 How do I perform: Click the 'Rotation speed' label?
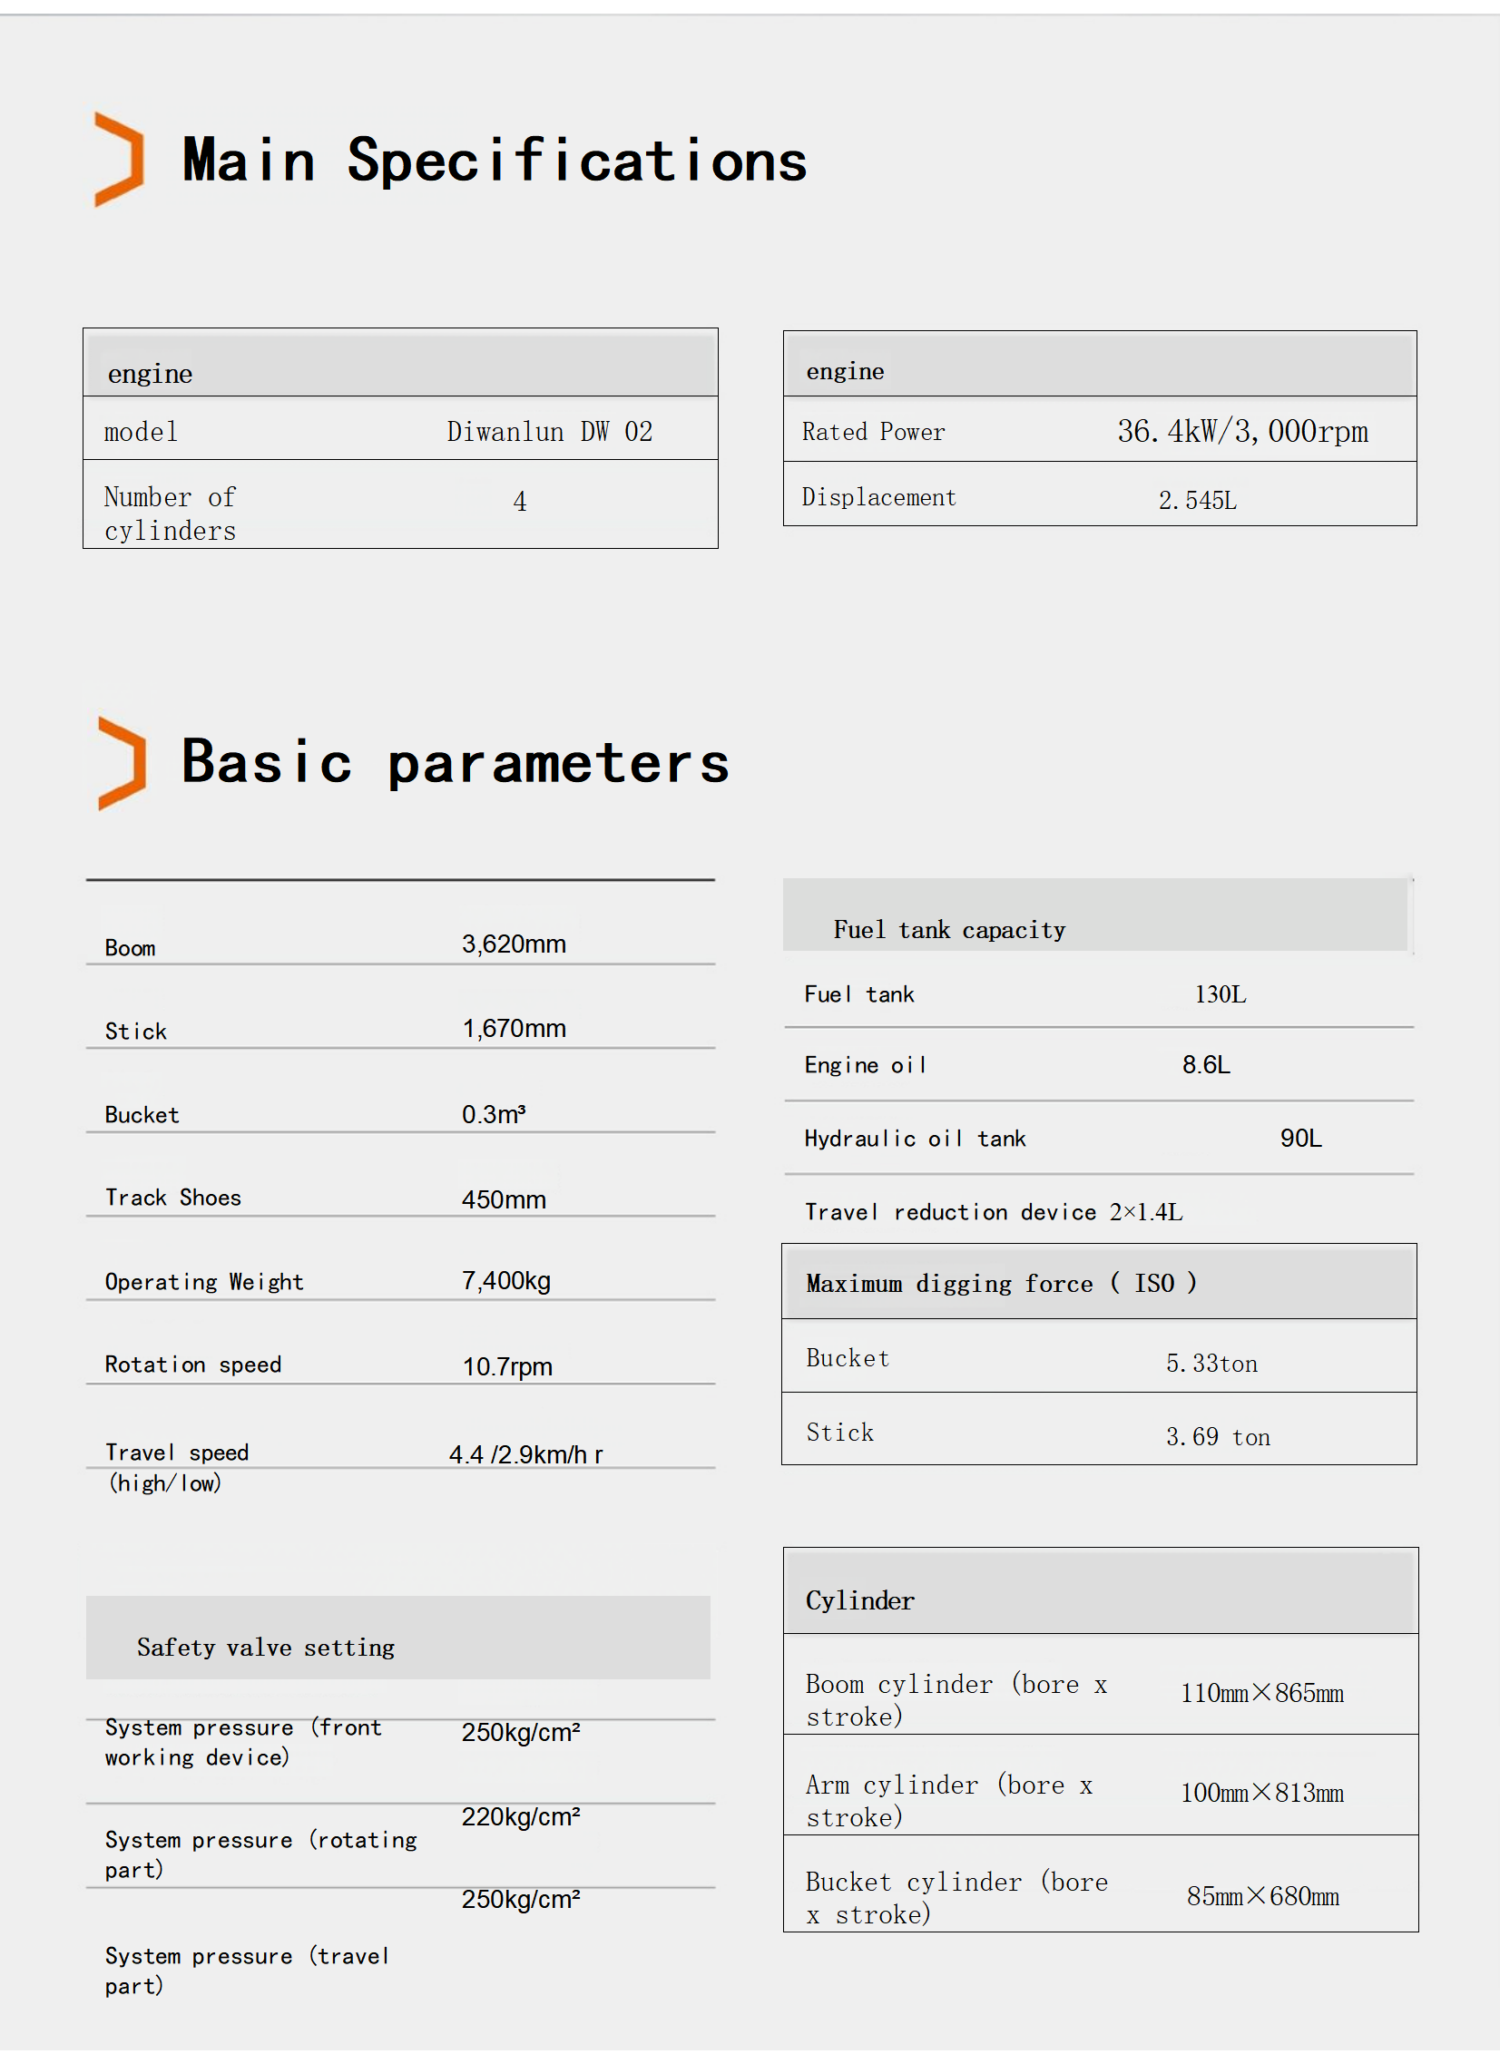click(193, 1365)
